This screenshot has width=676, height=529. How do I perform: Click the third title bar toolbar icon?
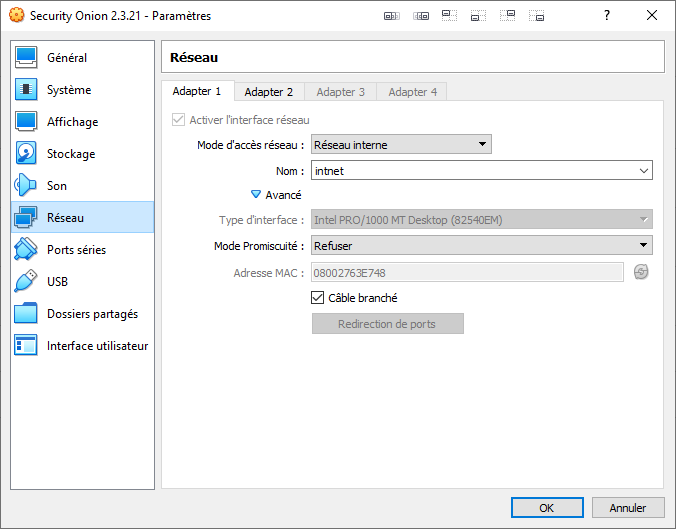[449, 16]
